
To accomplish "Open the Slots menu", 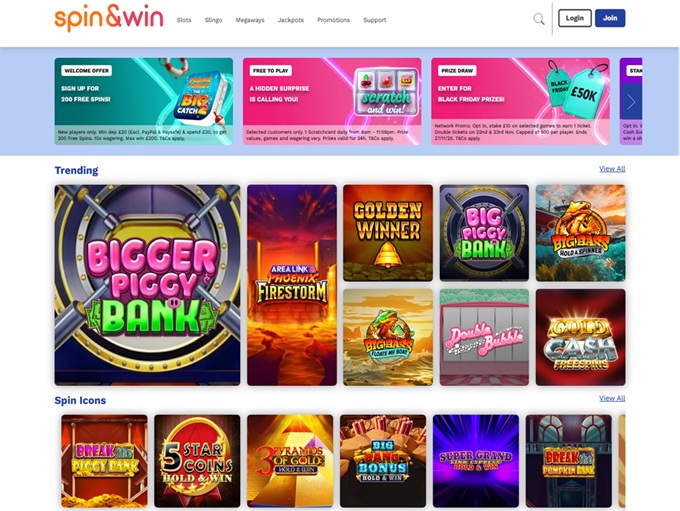I will (x=184, y=20).
